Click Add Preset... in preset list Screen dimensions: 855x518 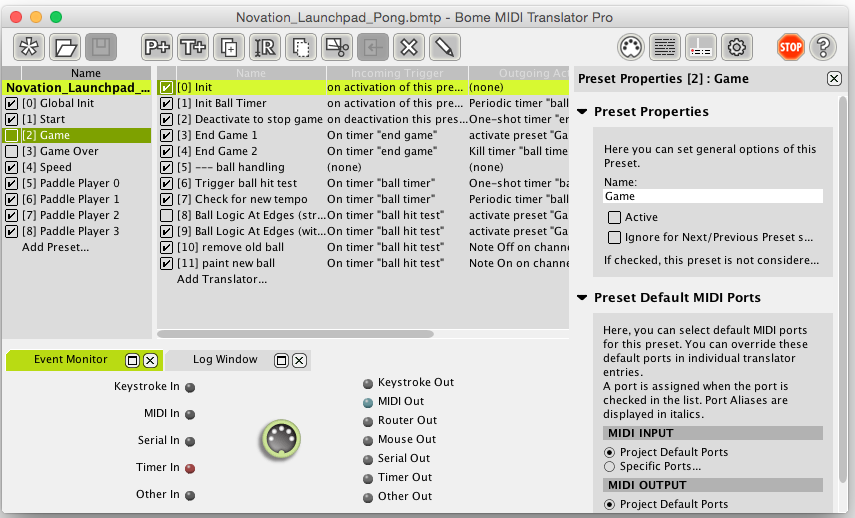pyautogui.click(x=55, y=248)
